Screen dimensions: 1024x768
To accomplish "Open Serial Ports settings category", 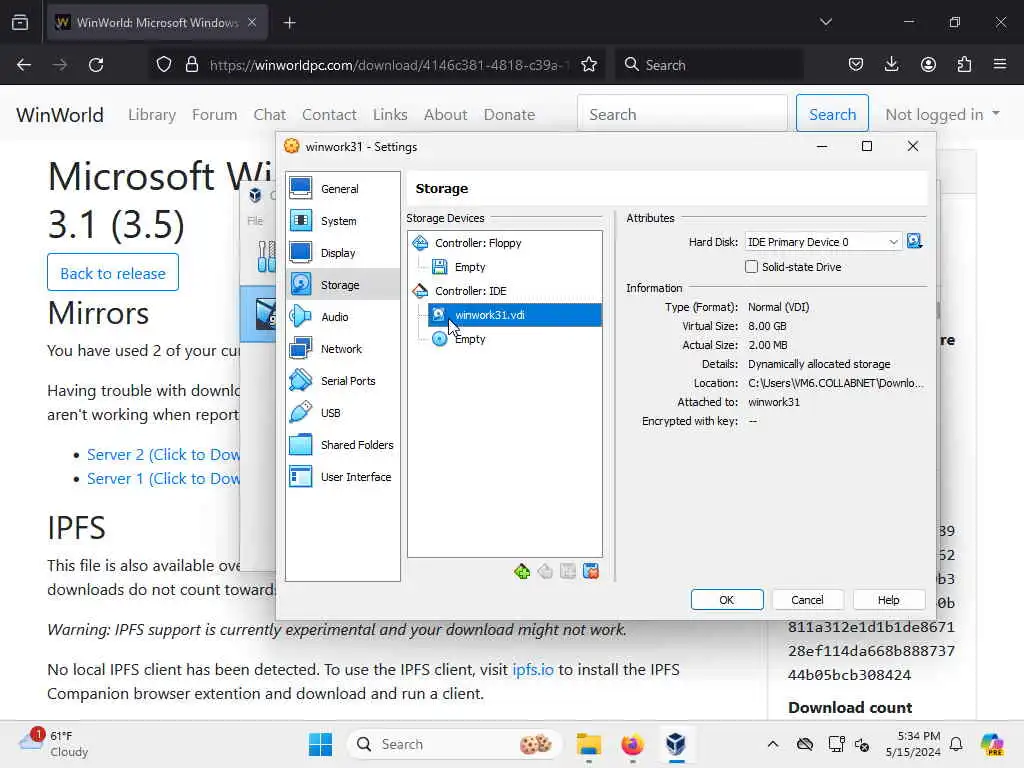I will (x=342, y=381).
